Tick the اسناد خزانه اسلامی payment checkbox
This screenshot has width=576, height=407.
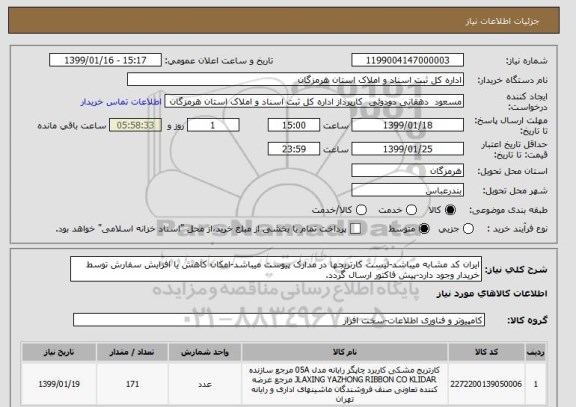coord(355,229)
